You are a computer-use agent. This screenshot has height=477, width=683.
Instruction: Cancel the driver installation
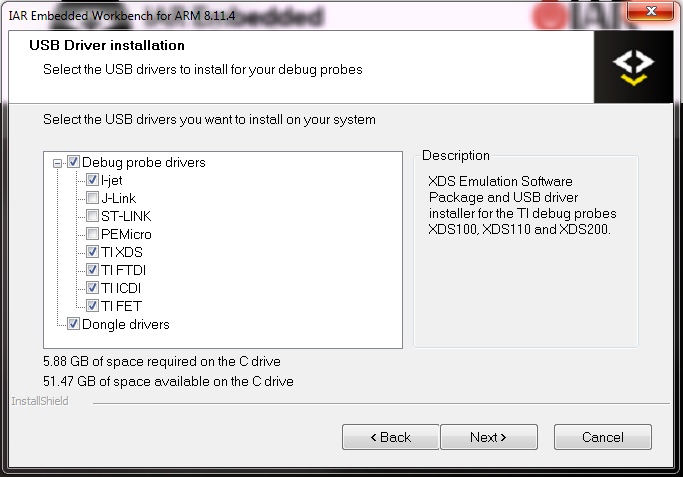point(602,437)
